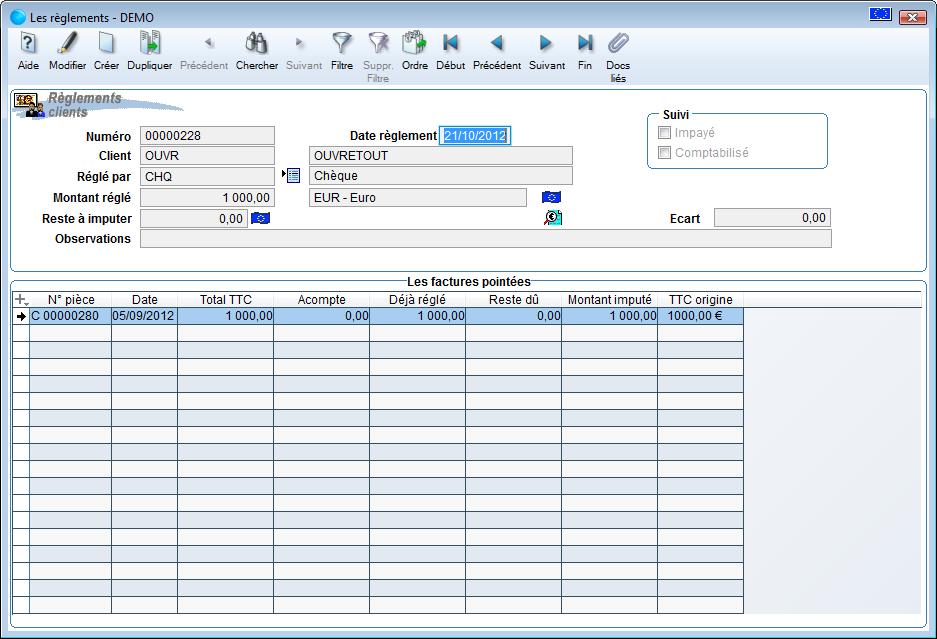Click the plus icon in grid header
Screen dimensions: 937x639
21,299
